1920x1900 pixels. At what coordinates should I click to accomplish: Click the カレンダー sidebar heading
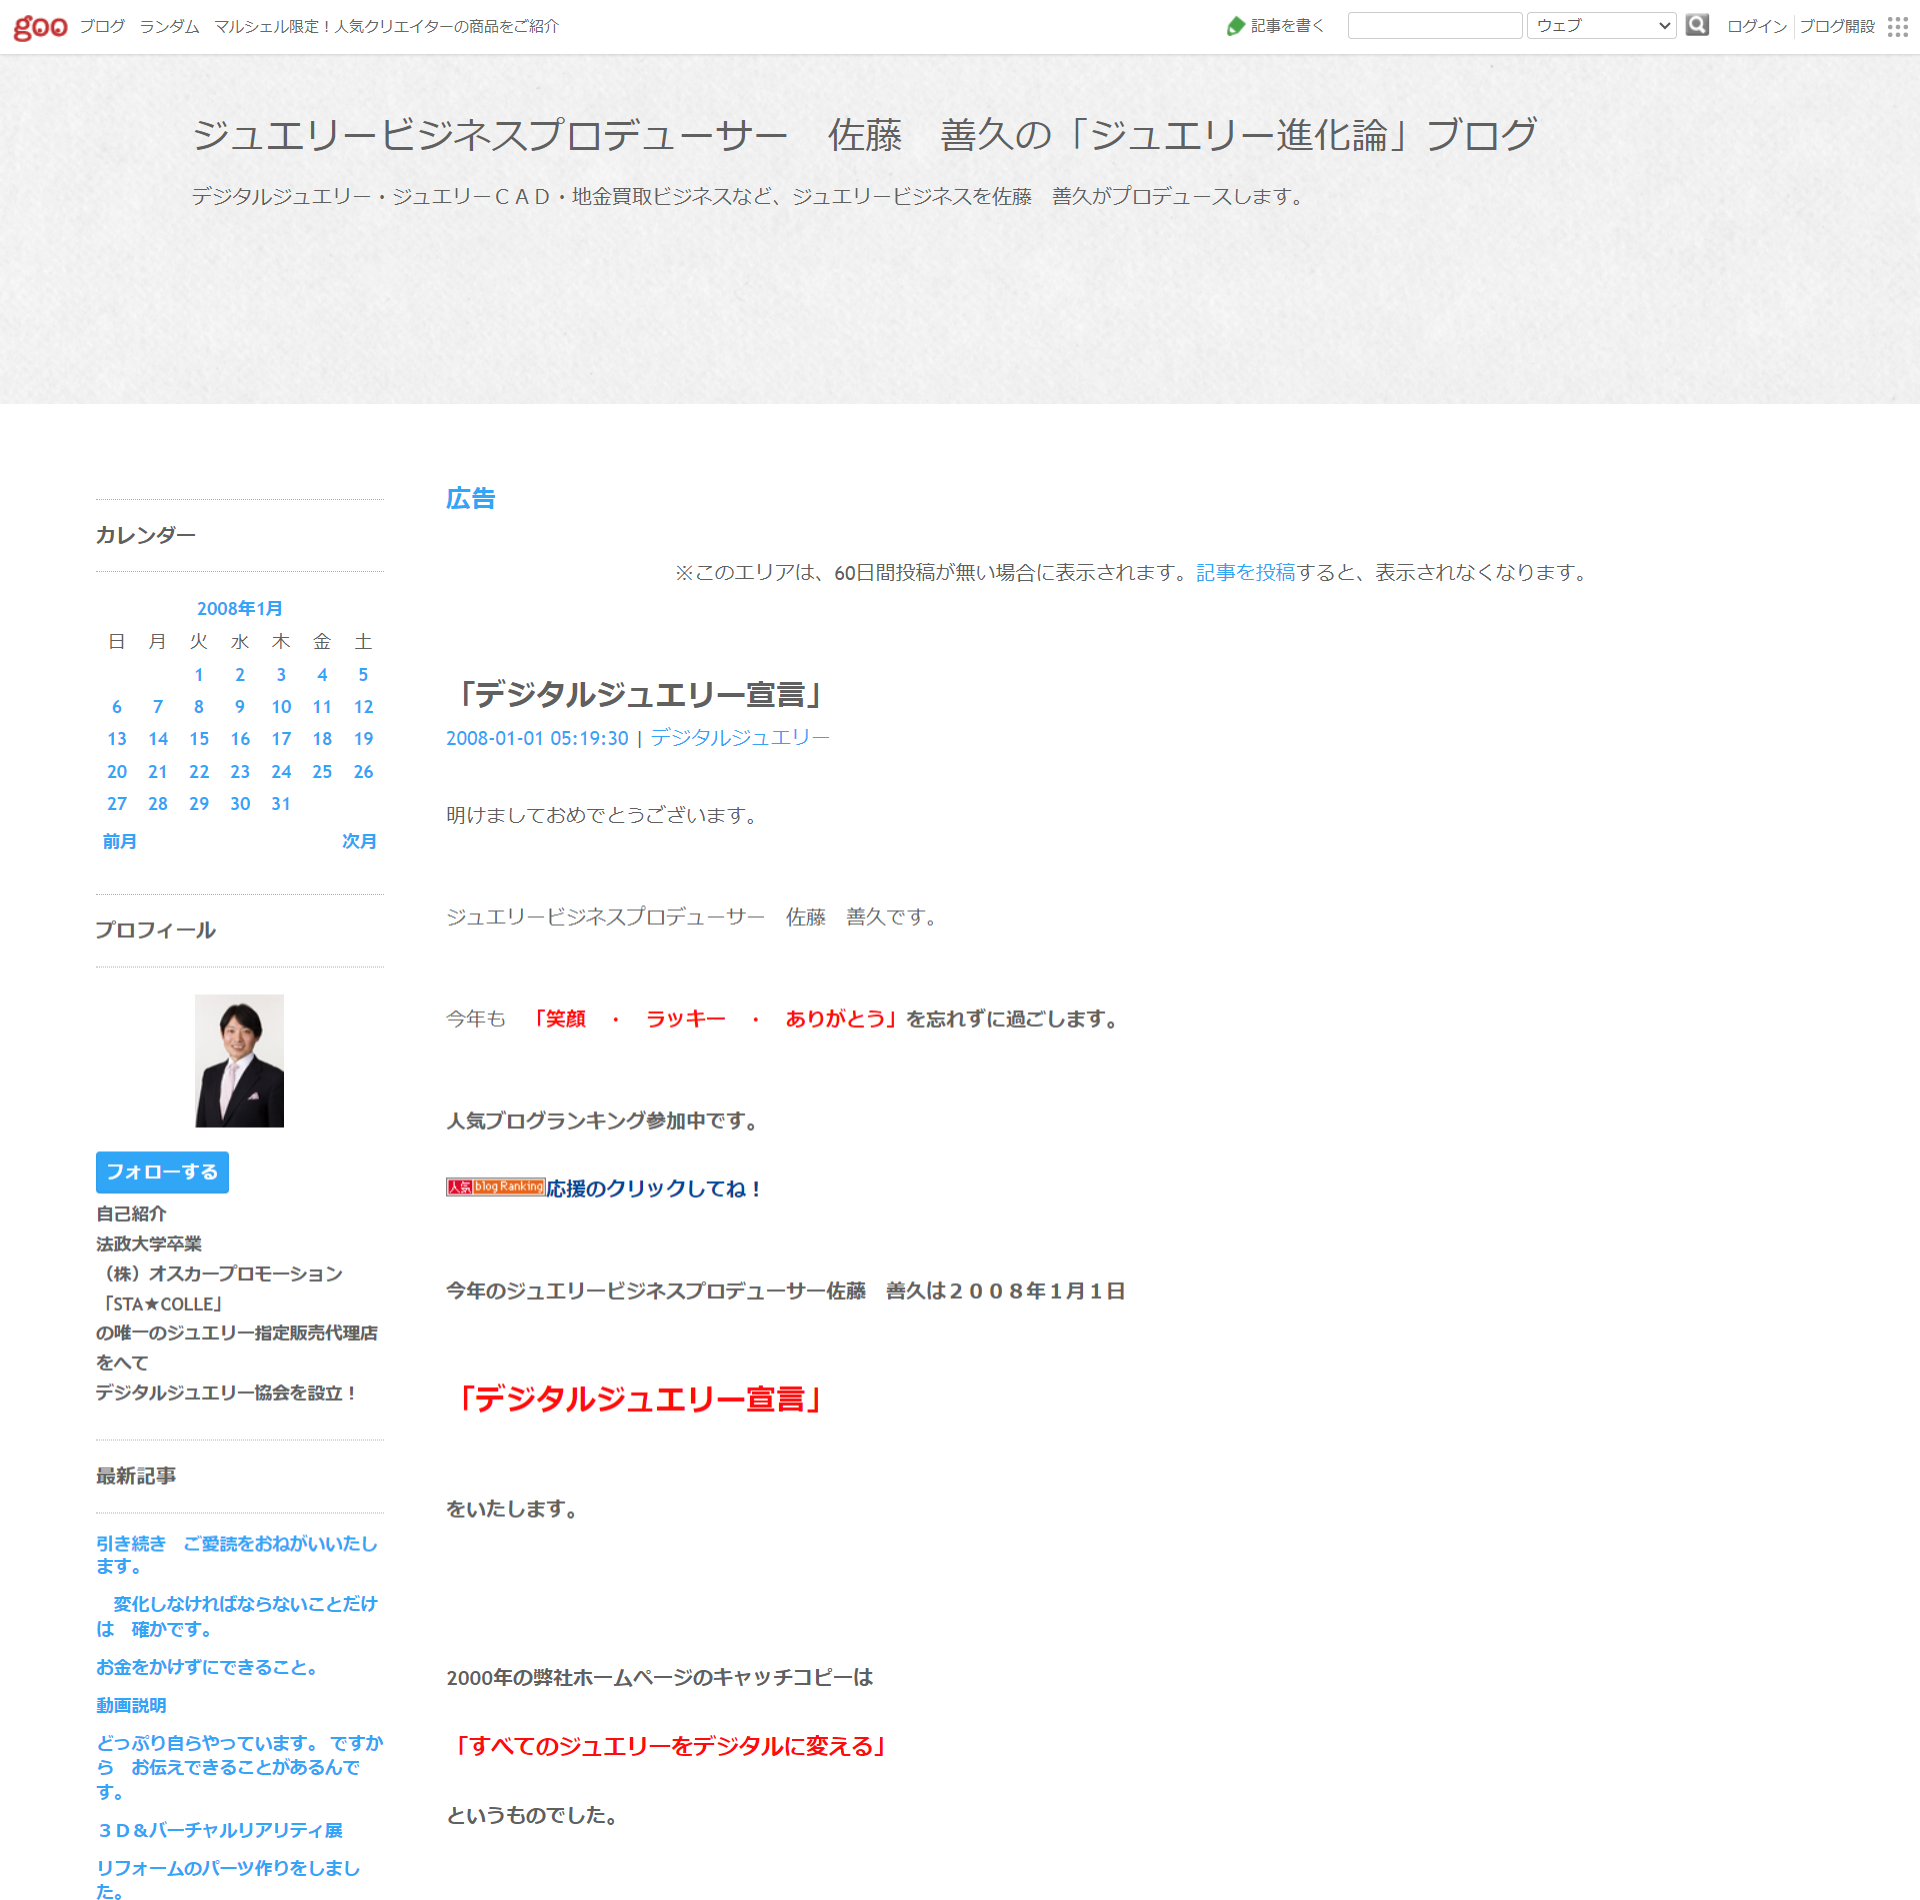(145, 535)
